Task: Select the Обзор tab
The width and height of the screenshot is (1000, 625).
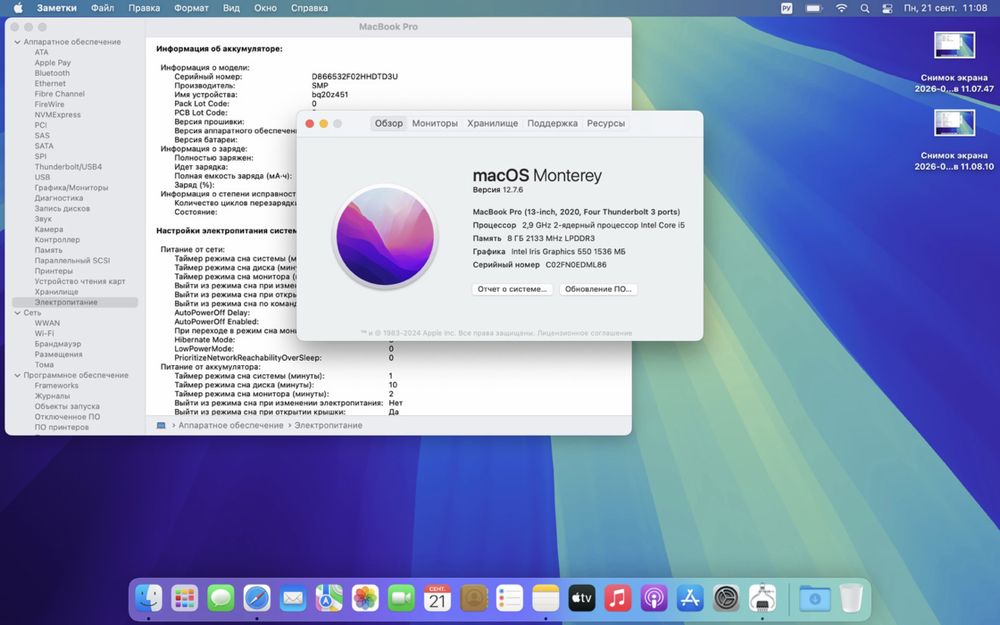Action: tap(388, 124)
